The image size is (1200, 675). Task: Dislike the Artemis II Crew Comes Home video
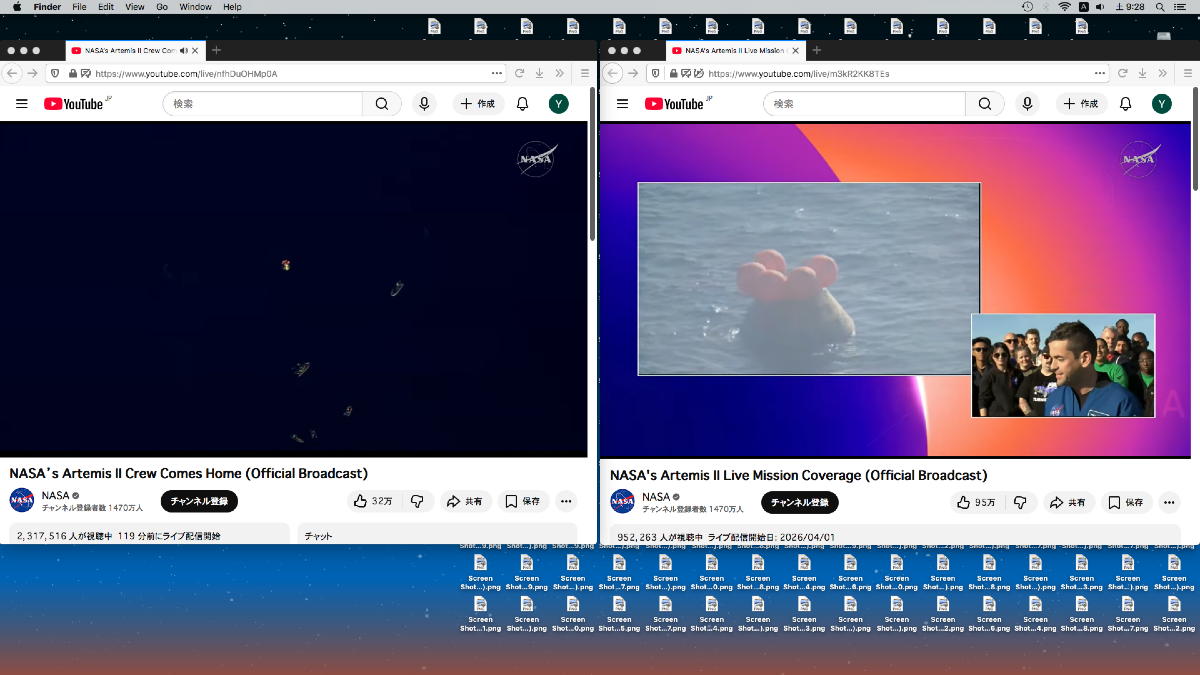tap(417, 501)
